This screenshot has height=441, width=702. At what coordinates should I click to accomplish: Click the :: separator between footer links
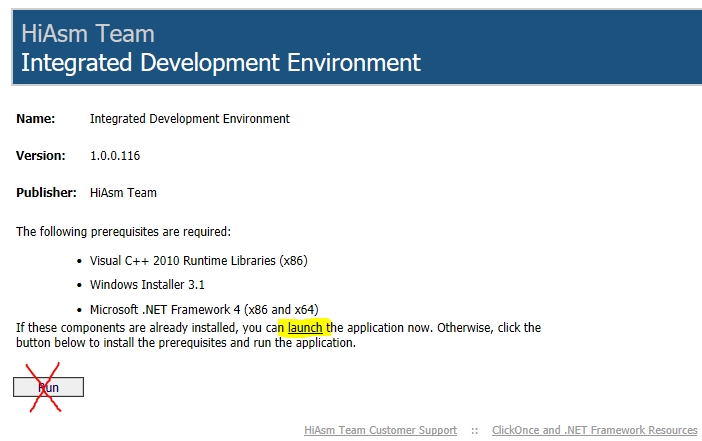[x=474, y=430]
